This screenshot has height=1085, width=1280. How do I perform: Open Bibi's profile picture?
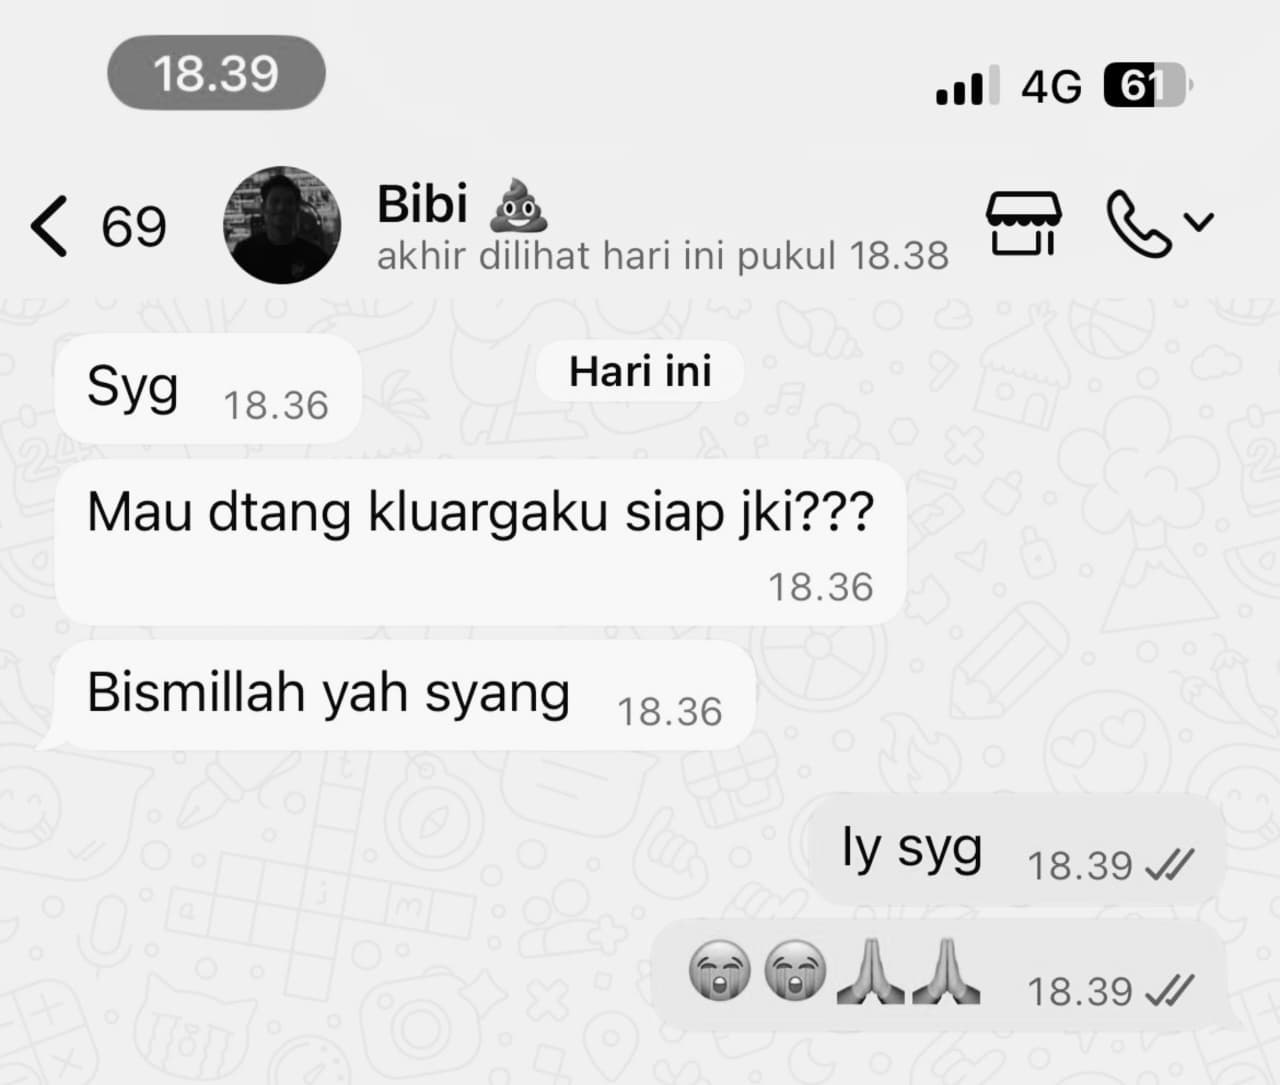click(282, 225)
